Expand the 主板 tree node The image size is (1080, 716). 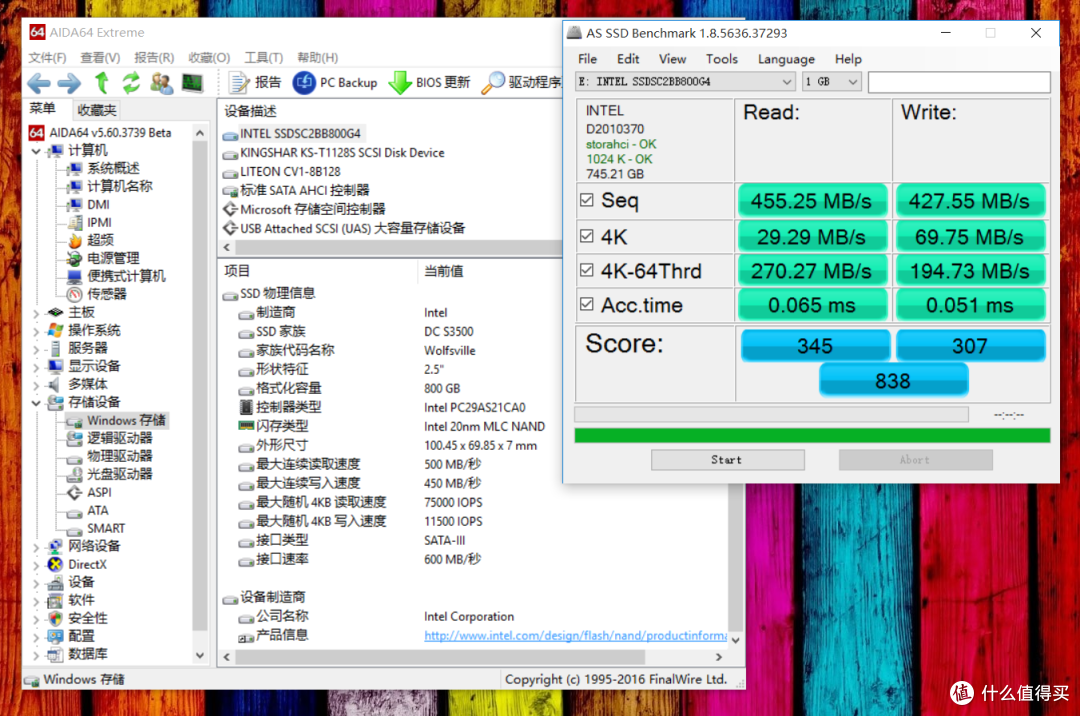coord(36,313)
